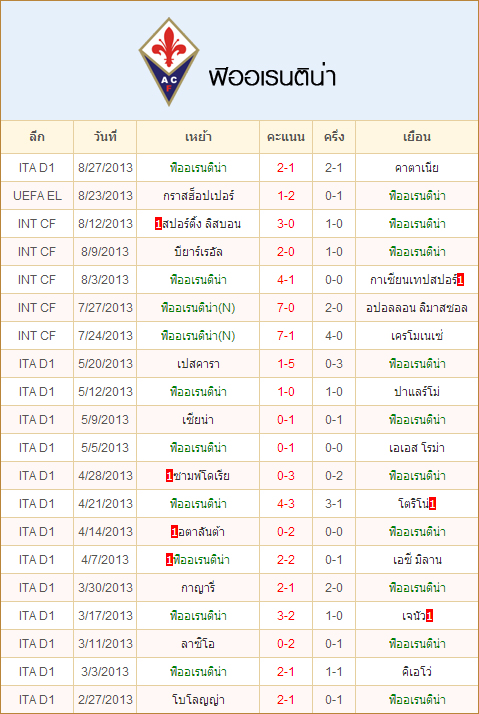
Task: Click the ฟิออเรนติน่า title heading
Action: point(272,76)
